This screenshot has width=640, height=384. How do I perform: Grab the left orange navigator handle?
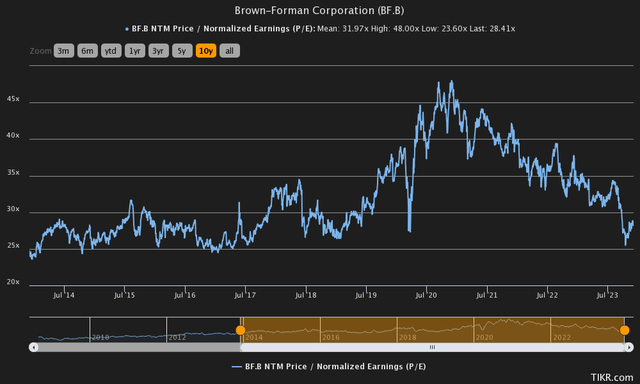[240, 330]
